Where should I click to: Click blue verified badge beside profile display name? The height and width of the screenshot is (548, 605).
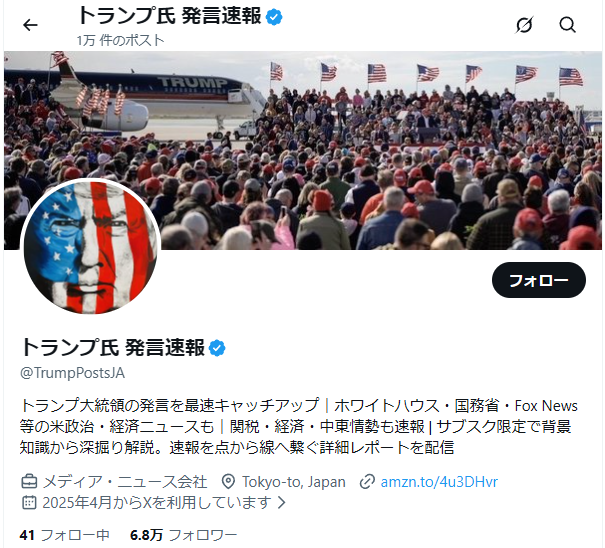[217, 348]
